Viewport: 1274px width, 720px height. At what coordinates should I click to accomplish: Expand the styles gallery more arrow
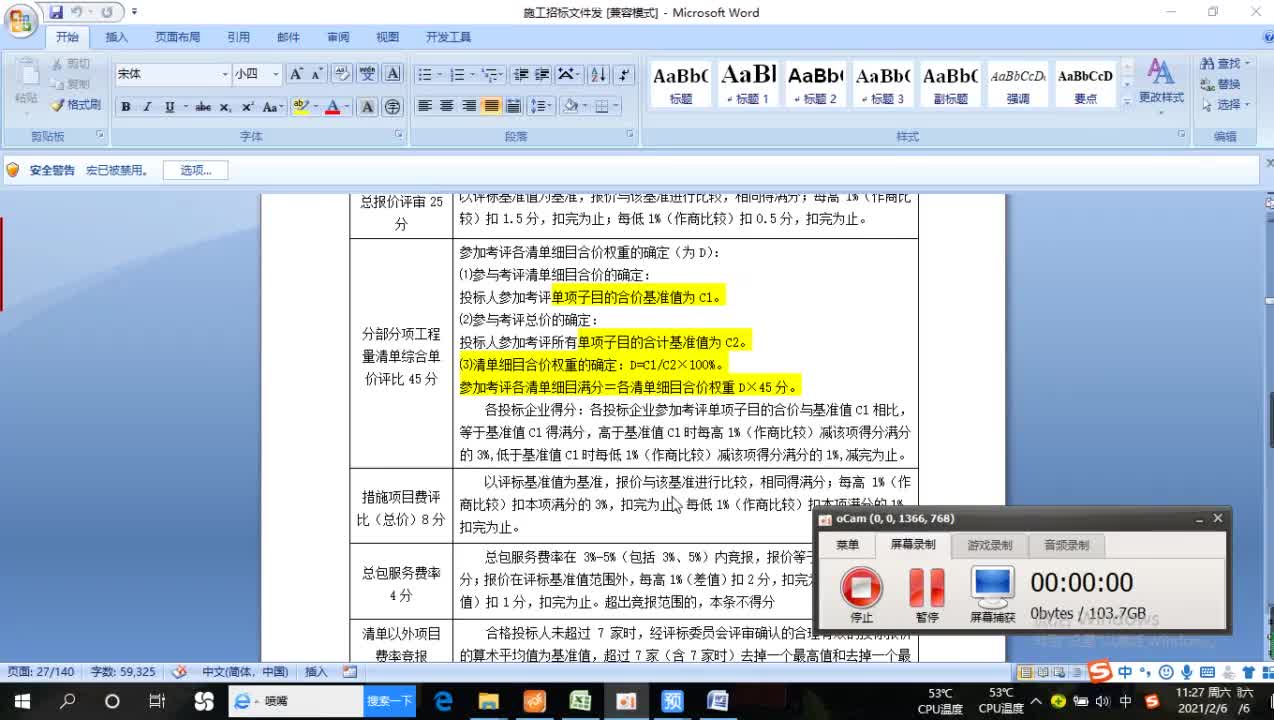pyautogui.click(x=1127, y=101)
